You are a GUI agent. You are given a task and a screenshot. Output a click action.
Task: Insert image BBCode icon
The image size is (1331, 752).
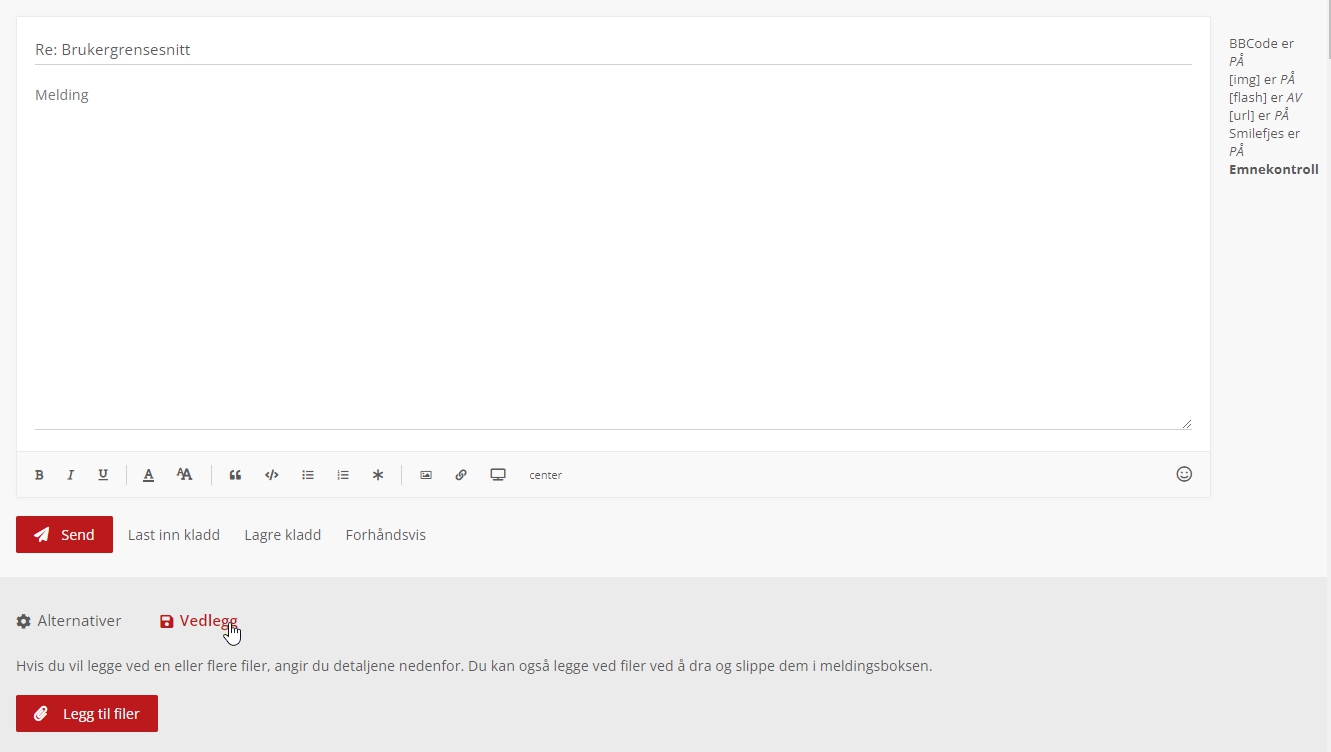(x=426, y=475)
